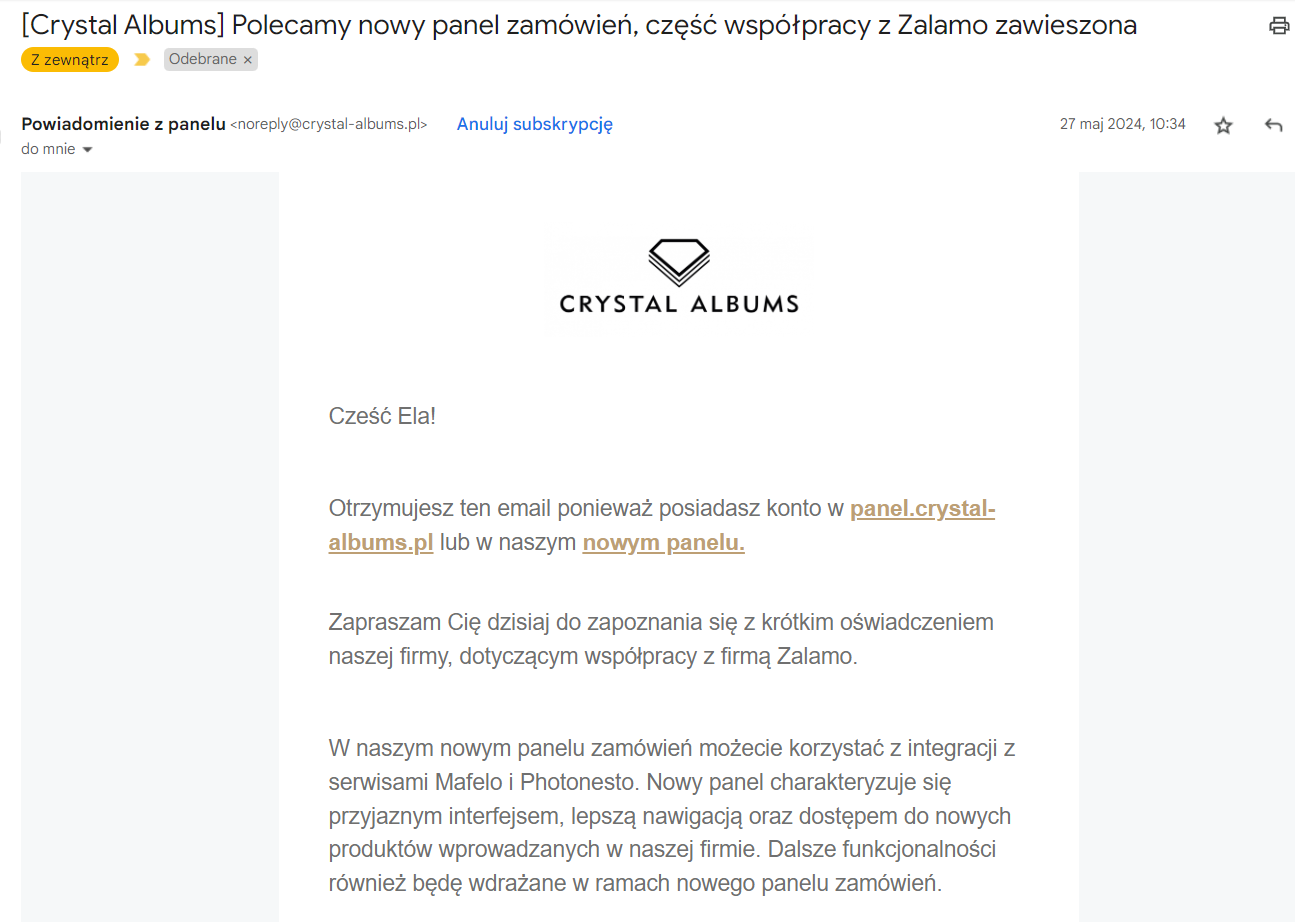Open the Odebrane label

[202, 60]
